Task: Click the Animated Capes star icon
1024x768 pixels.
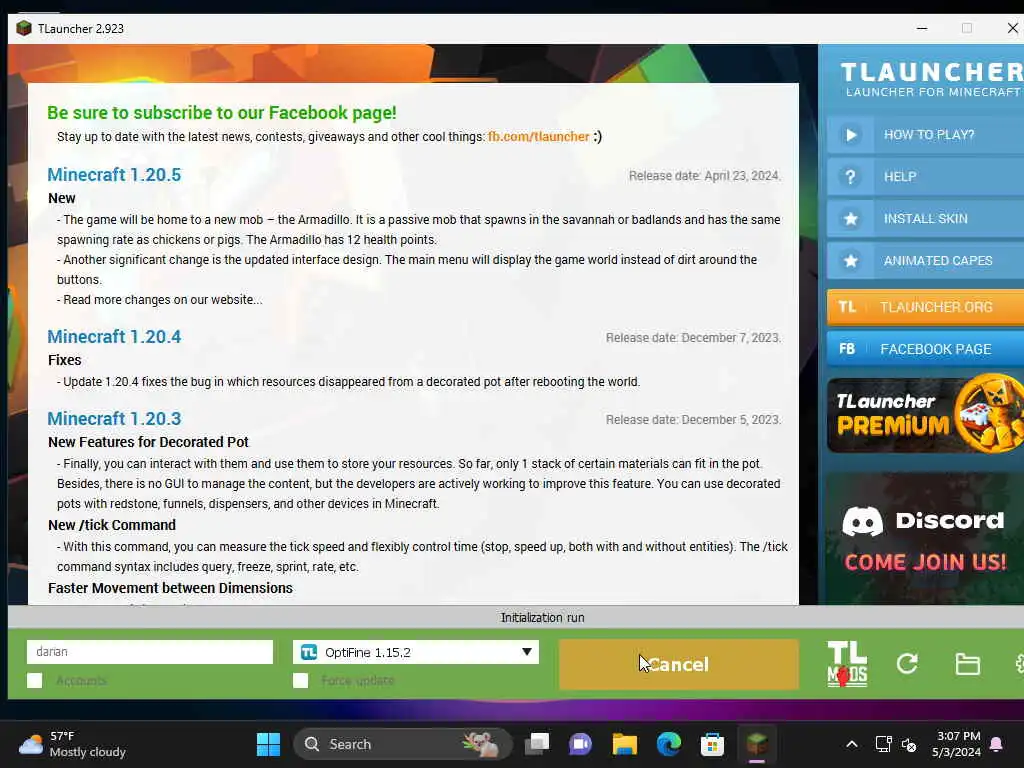Action: click(850, 261)
